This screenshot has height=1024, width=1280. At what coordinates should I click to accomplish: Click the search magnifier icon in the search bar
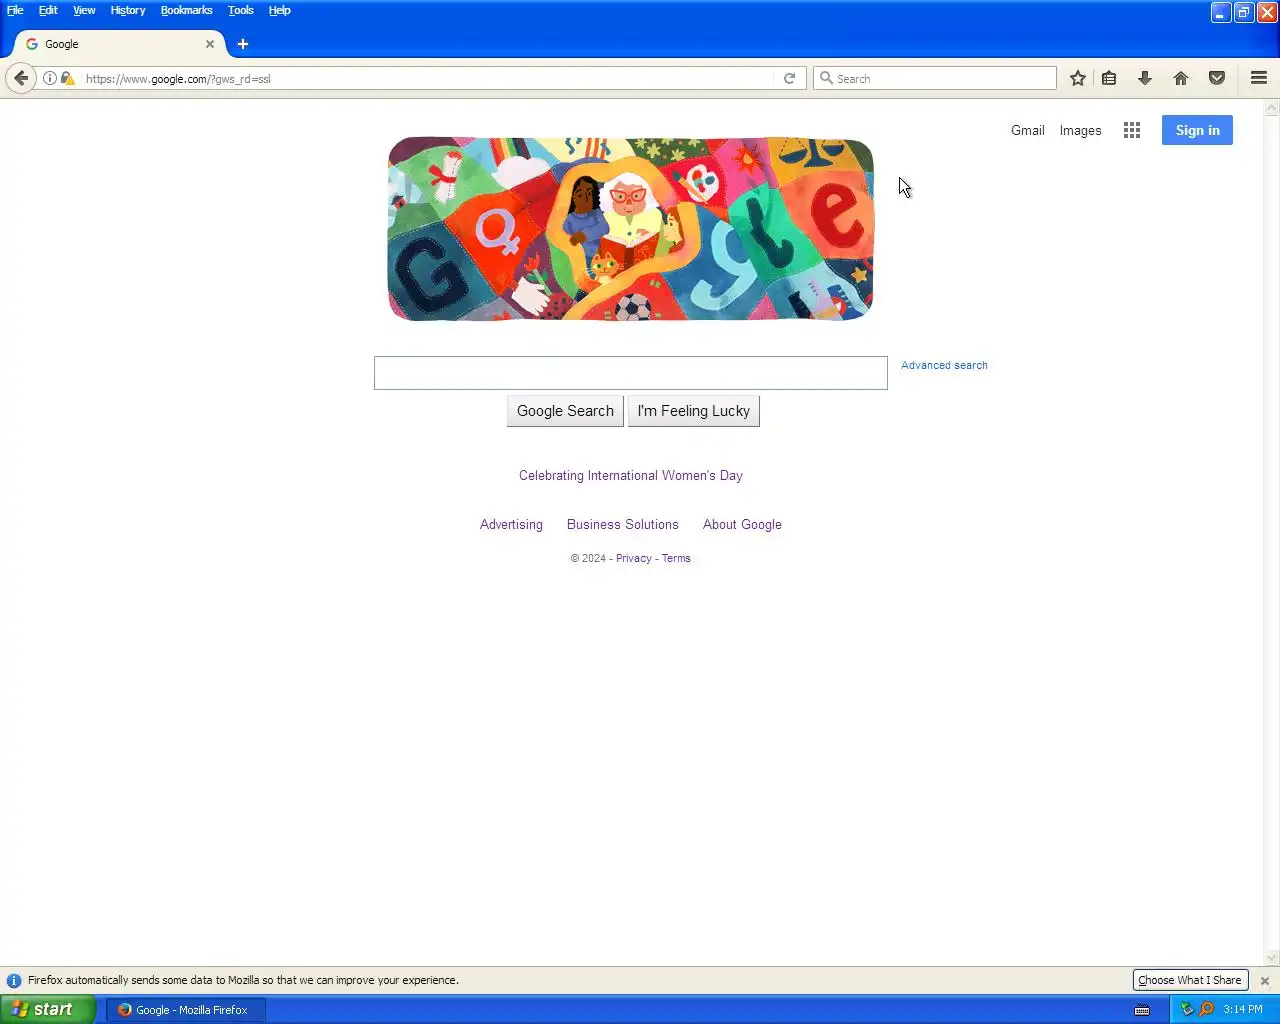coord(826,78)
